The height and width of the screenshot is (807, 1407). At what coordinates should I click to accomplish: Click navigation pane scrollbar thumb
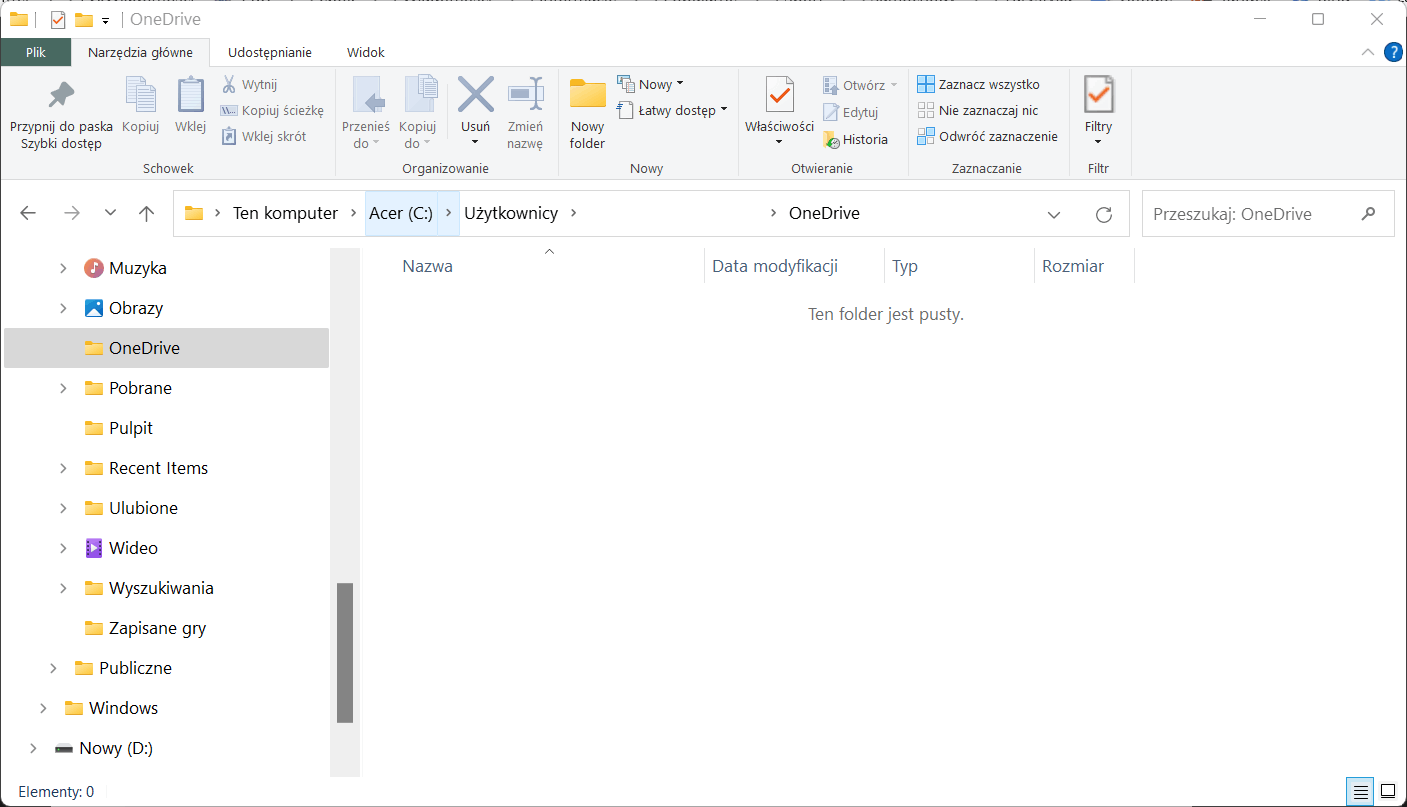[345, 652]
